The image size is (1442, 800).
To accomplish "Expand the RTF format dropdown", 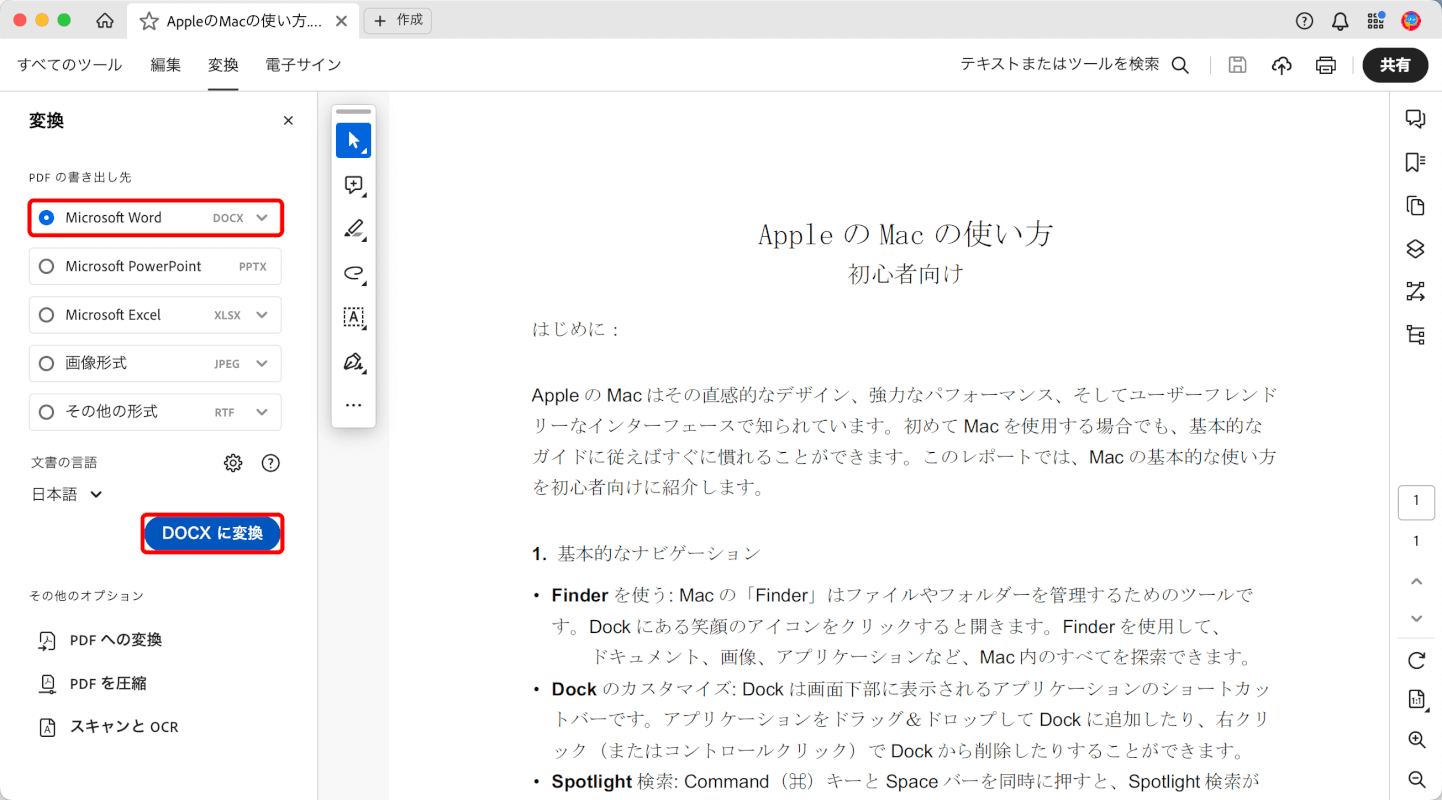I will pyautogui.click(x=262, y=412).
